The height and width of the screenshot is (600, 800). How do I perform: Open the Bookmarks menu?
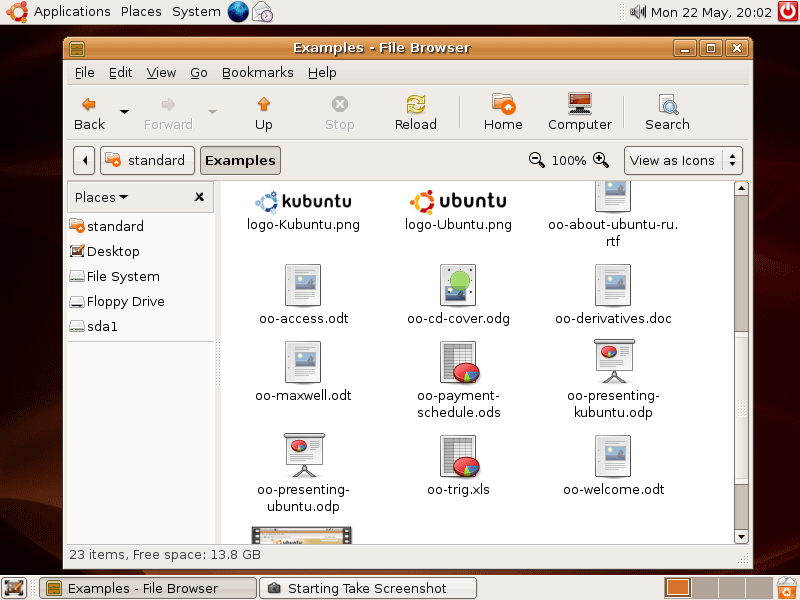(x=257, y=72)
